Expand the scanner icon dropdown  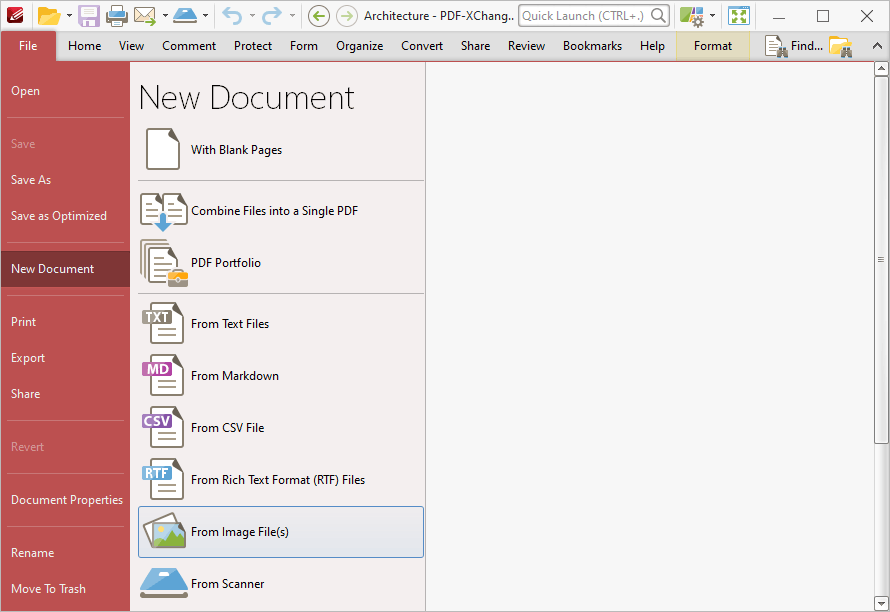tap(205, 16)
